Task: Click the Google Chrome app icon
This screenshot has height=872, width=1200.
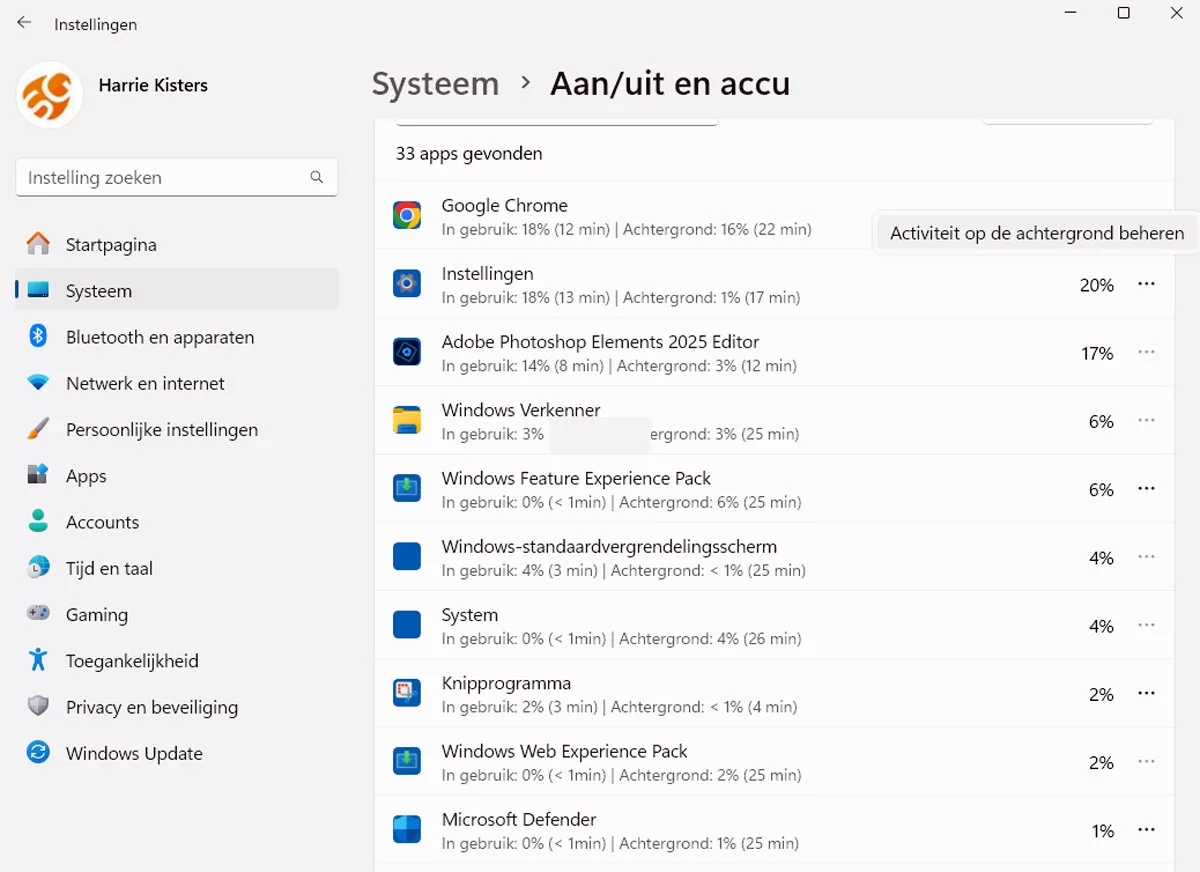Action: pos(407,215)
